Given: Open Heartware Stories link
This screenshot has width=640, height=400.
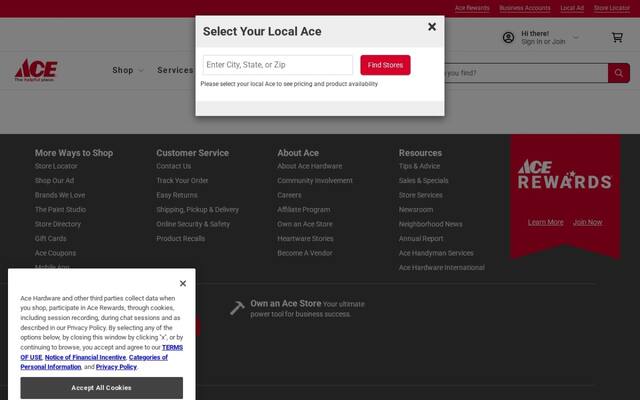Looking at the screenshot, I should click(x=305, y=238).
